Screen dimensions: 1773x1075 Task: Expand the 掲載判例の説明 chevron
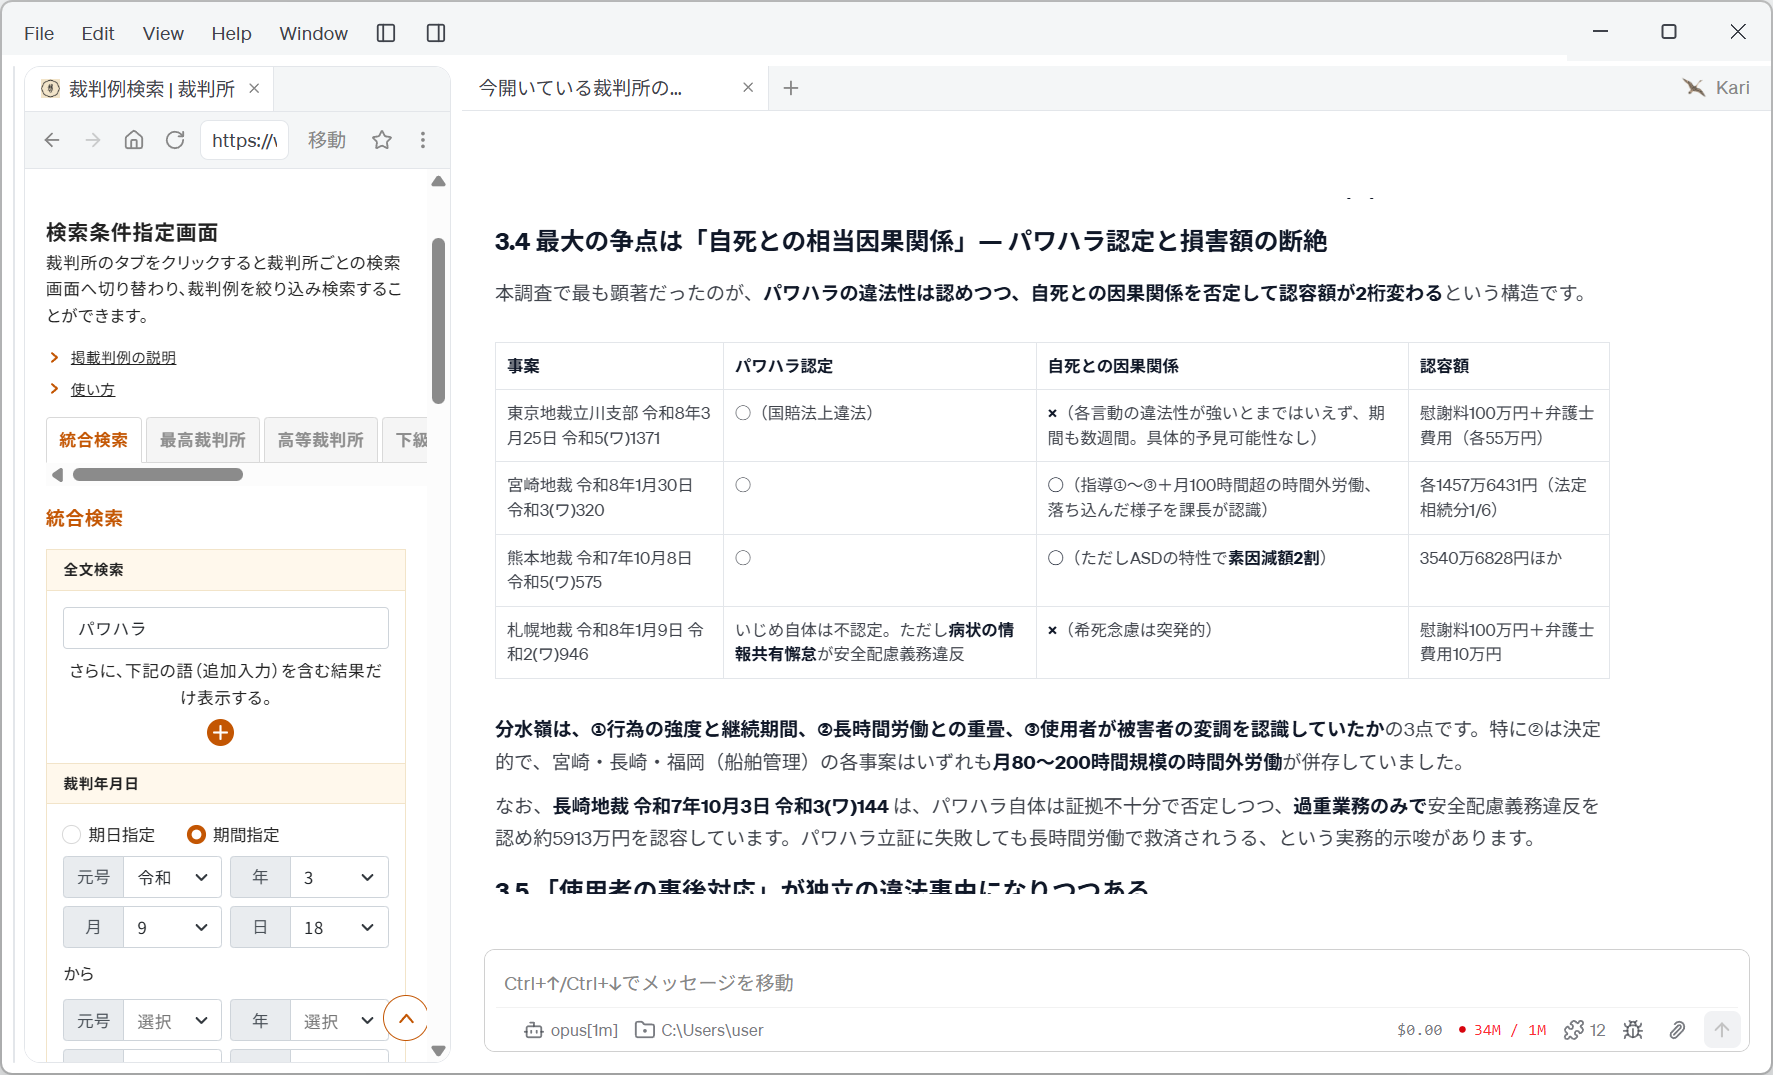[x=54, y=357]
